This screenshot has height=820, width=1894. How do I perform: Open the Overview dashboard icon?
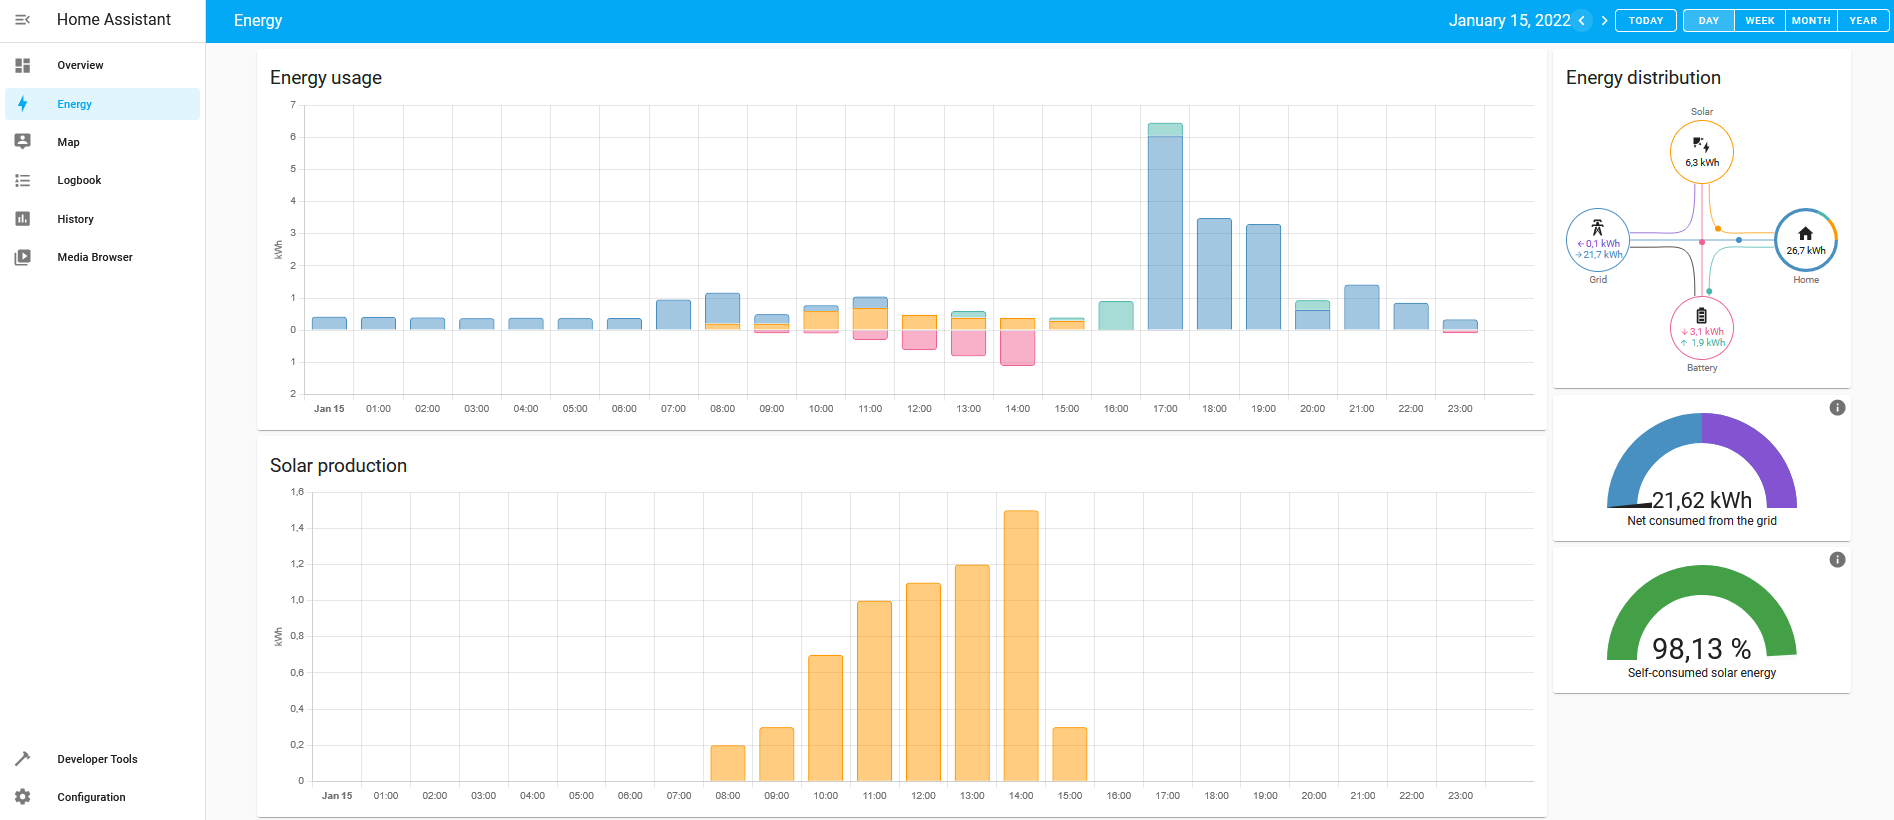pos(22,65)
